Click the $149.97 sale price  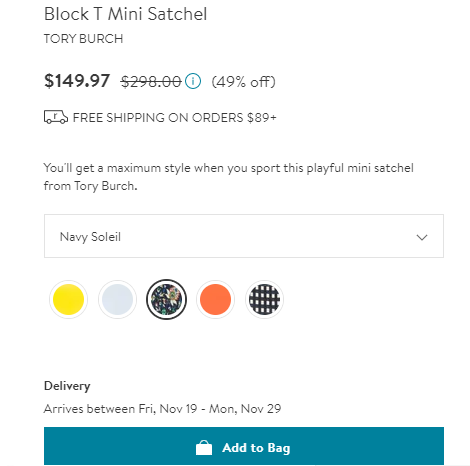(77, 81)
